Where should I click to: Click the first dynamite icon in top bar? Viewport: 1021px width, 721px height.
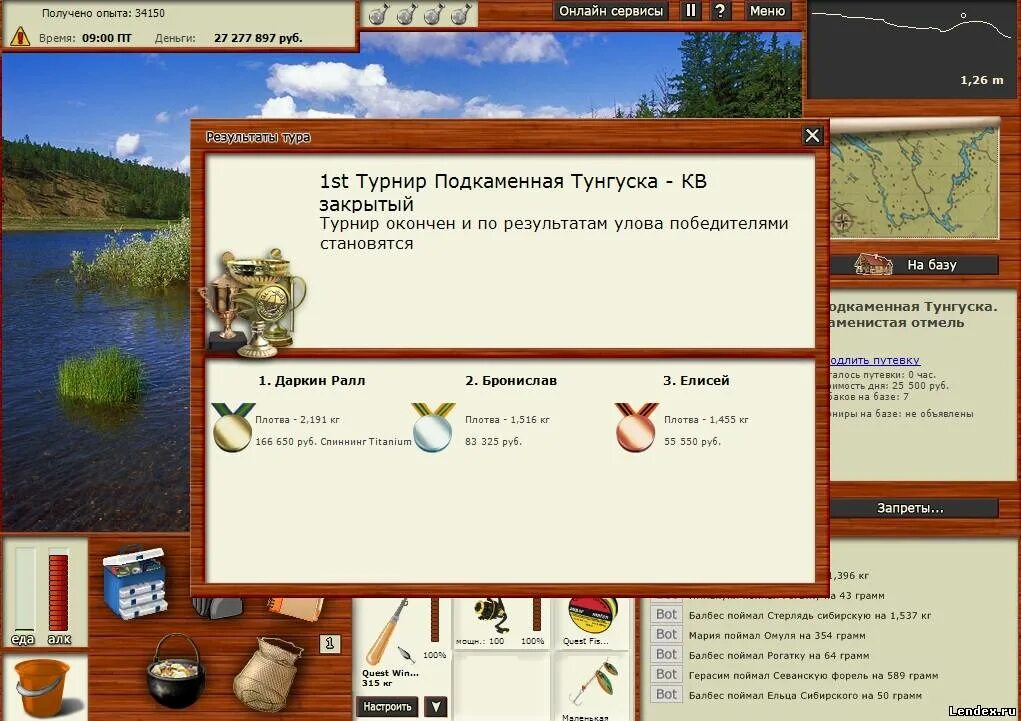coord(378,13)
